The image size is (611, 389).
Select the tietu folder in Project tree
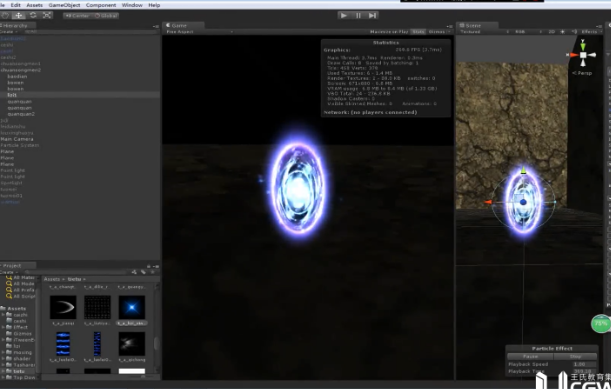16,371
